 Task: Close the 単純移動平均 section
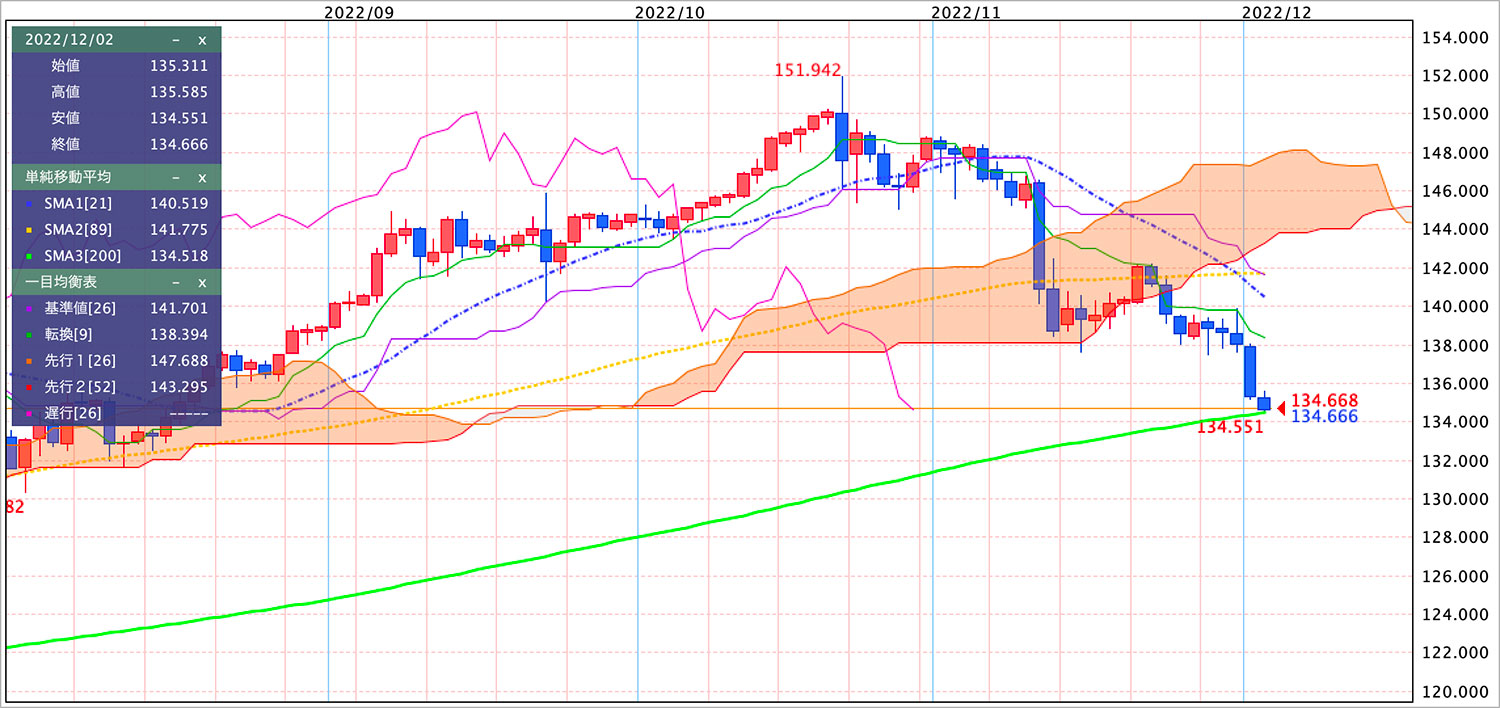202,177
